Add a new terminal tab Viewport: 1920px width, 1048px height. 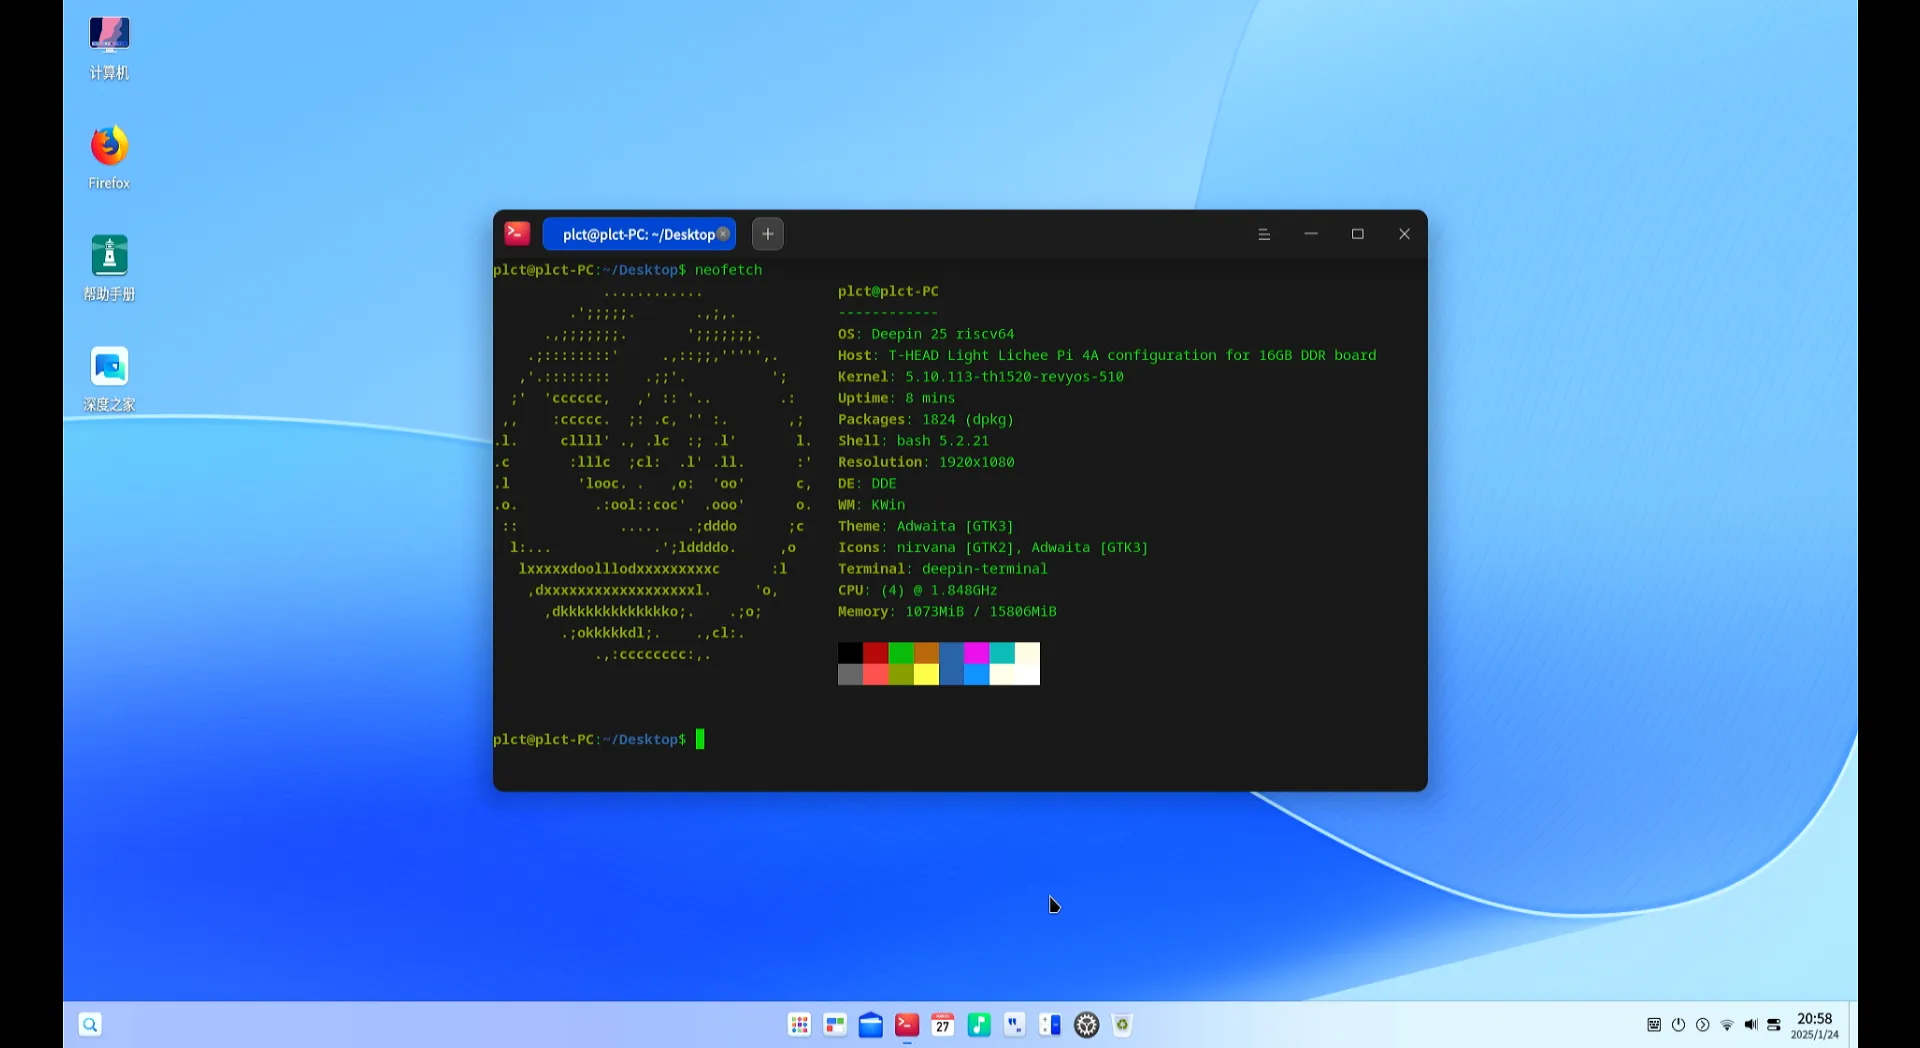pyautogui.click(x=767, y=234)
